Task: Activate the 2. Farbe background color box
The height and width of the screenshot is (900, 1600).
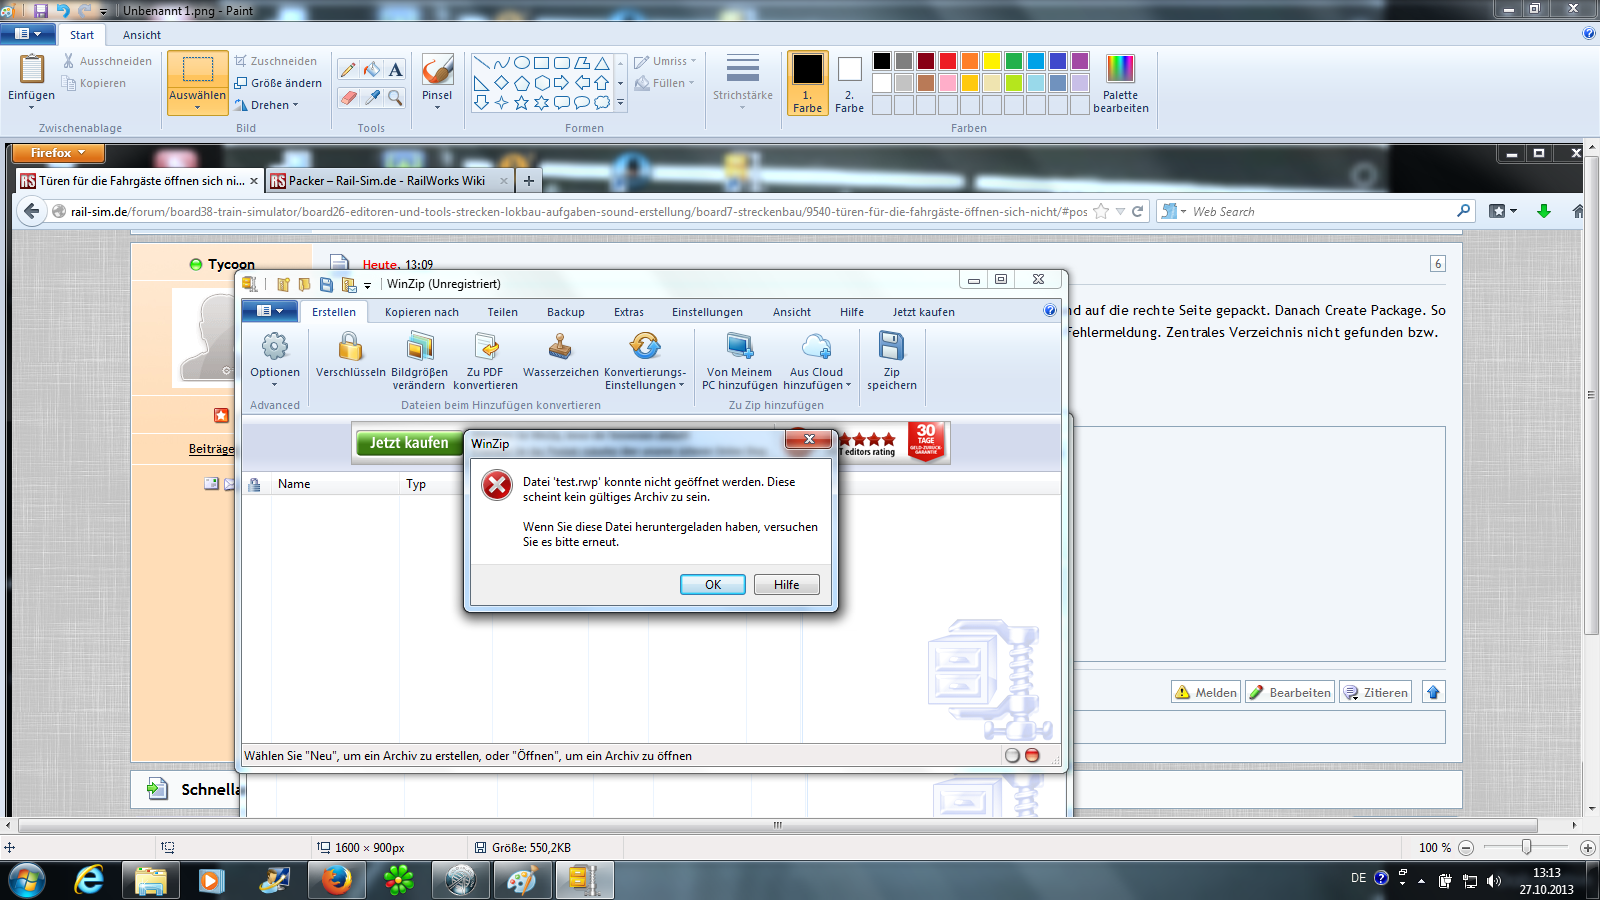Action: point(849,83)
